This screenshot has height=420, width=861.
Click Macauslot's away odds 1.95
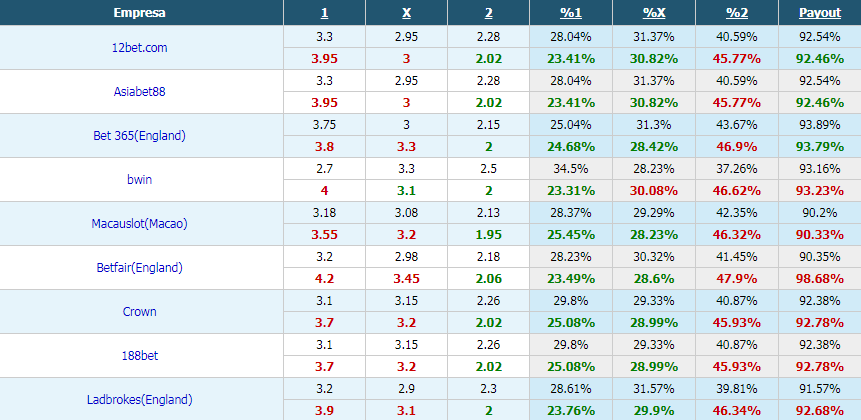488,234
